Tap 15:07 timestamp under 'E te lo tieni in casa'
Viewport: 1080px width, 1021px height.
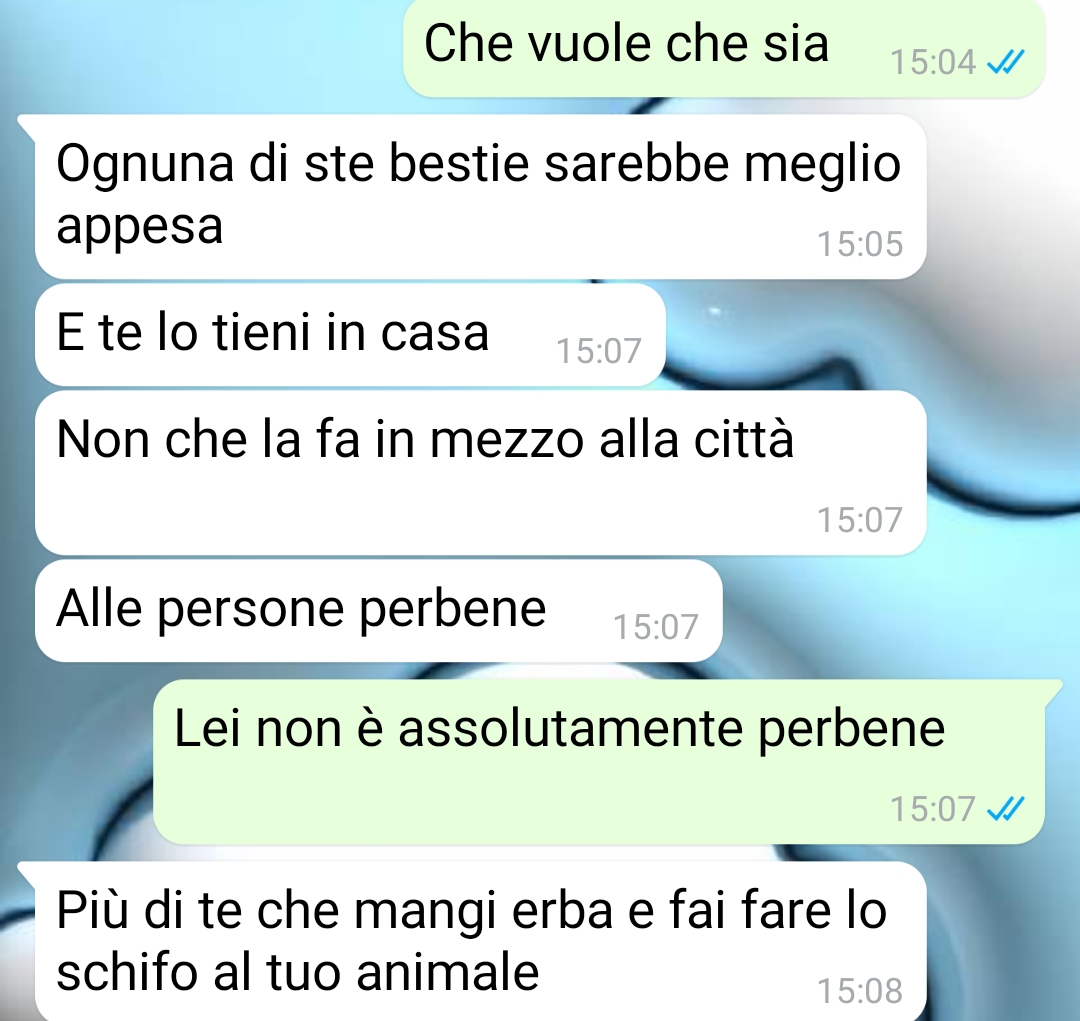(x=599, y=351)
